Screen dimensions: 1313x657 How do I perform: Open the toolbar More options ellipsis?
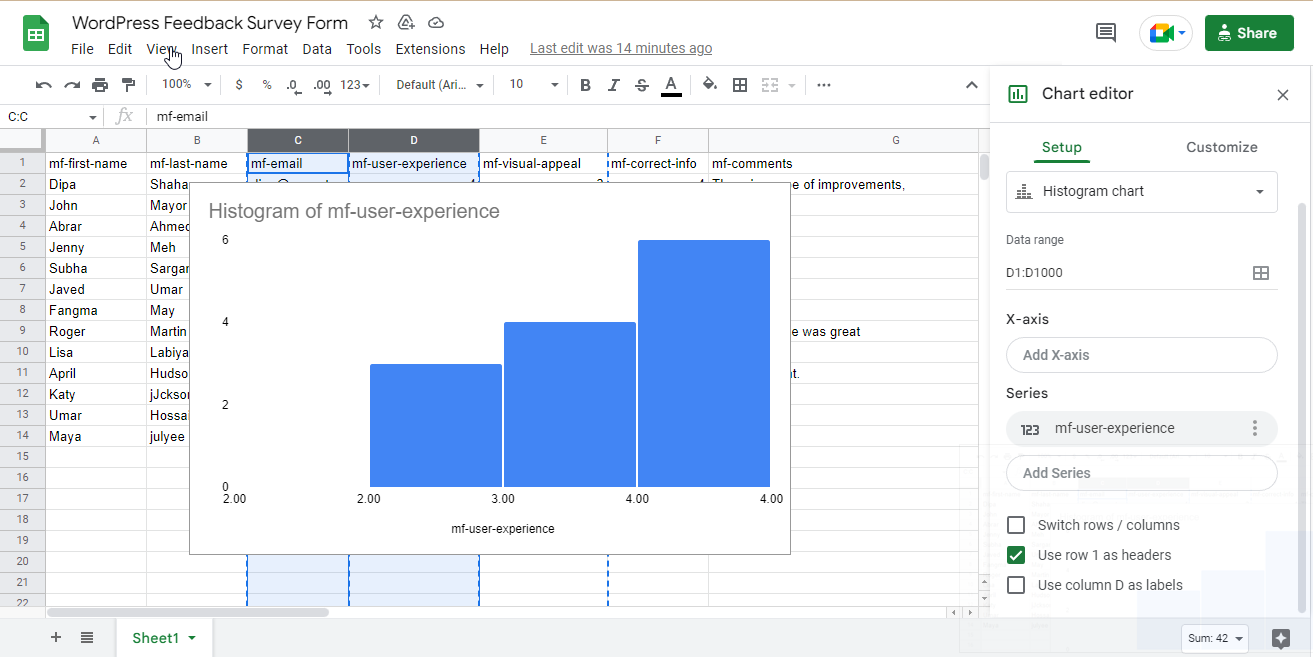824,85
